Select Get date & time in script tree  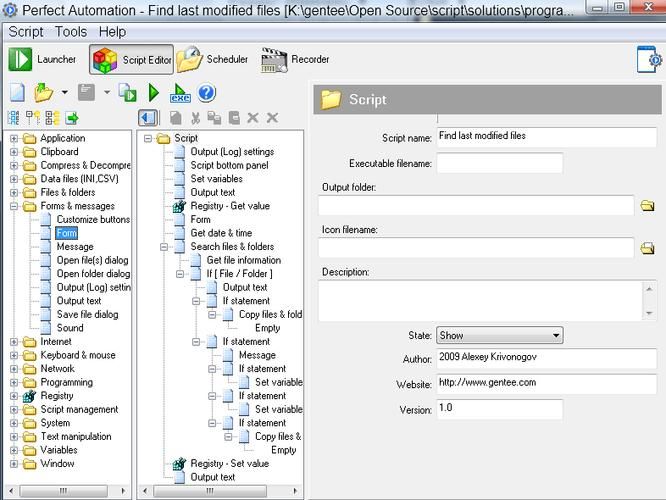coord(223,233)
